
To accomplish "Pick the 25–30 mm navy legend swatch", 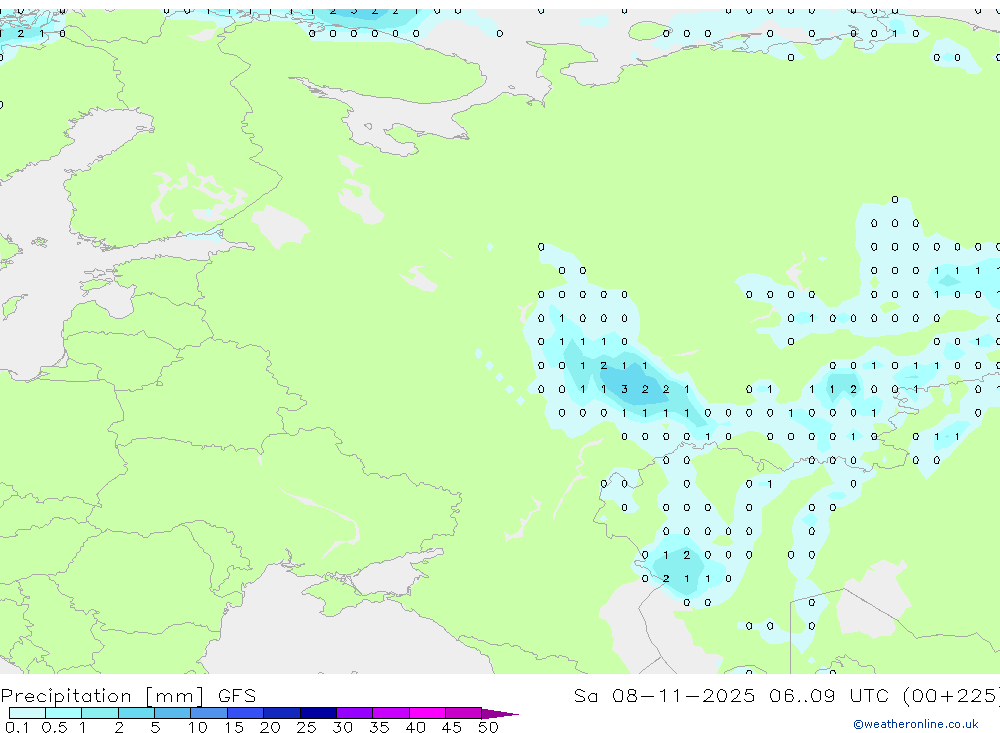I will 318,713.
